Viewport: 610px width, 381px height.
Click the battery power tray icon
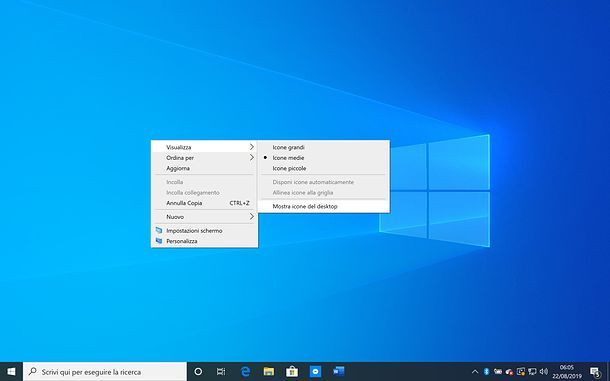click(498, 372)
